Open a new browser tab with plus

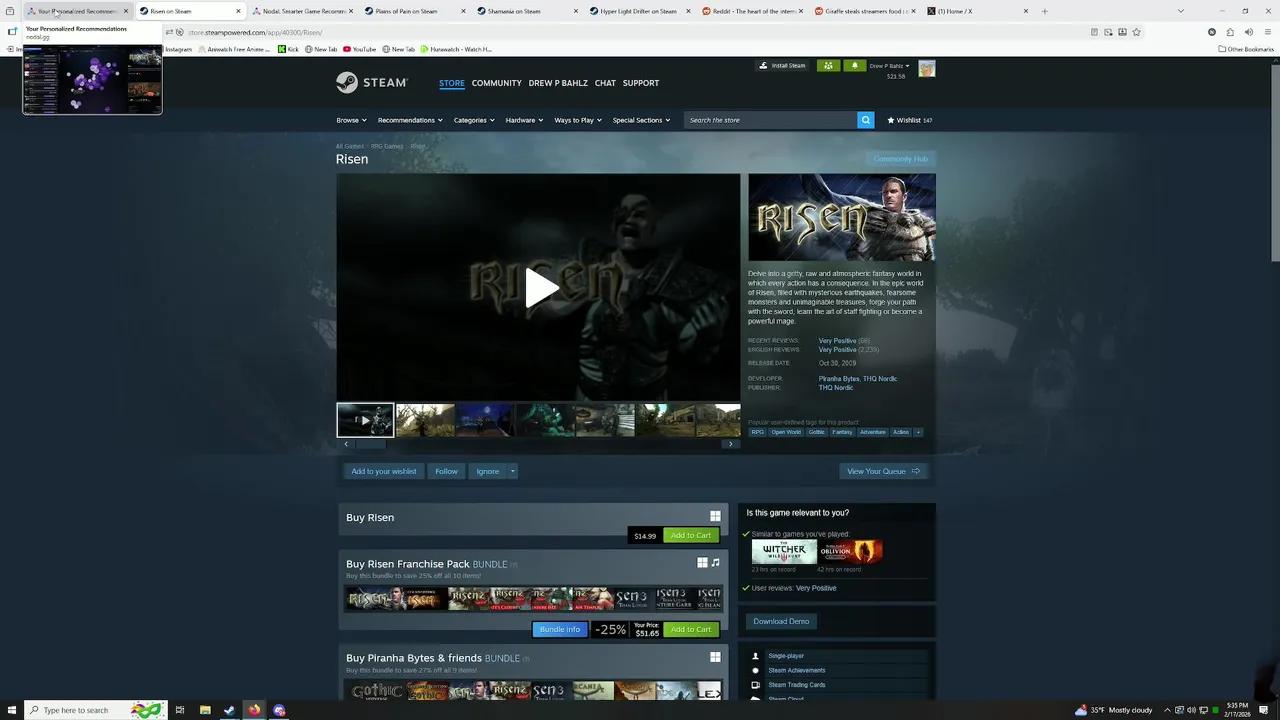(x=1045, y=11)
